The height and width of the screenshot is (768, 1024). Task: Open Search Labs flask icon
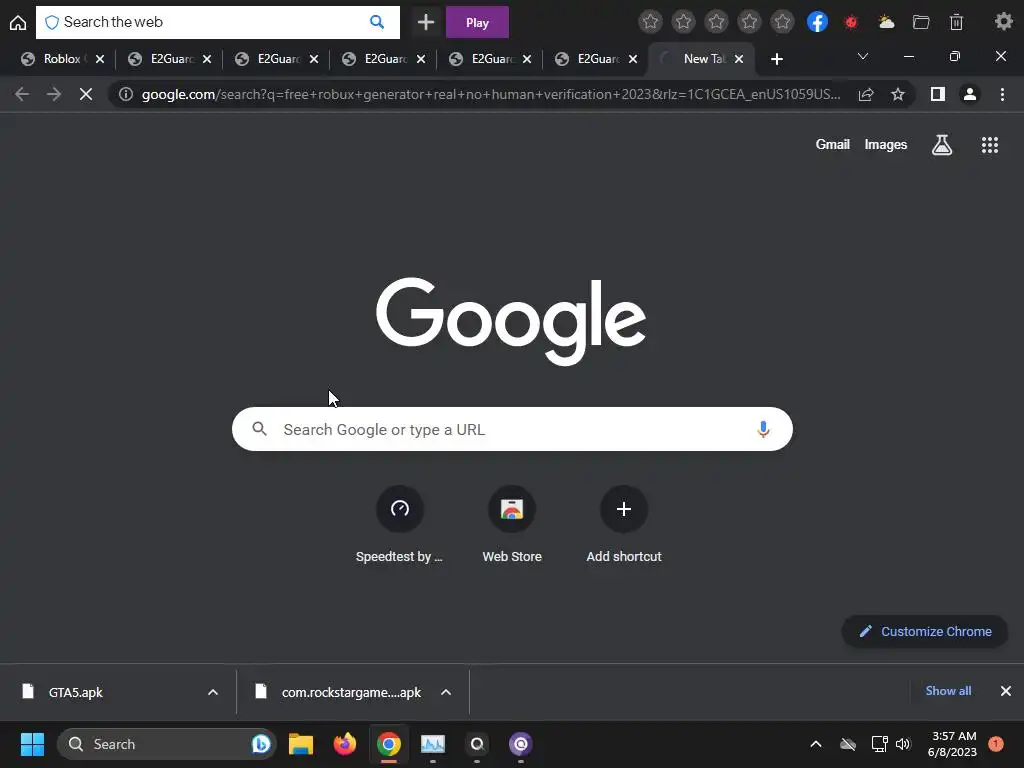coord(942,145)
